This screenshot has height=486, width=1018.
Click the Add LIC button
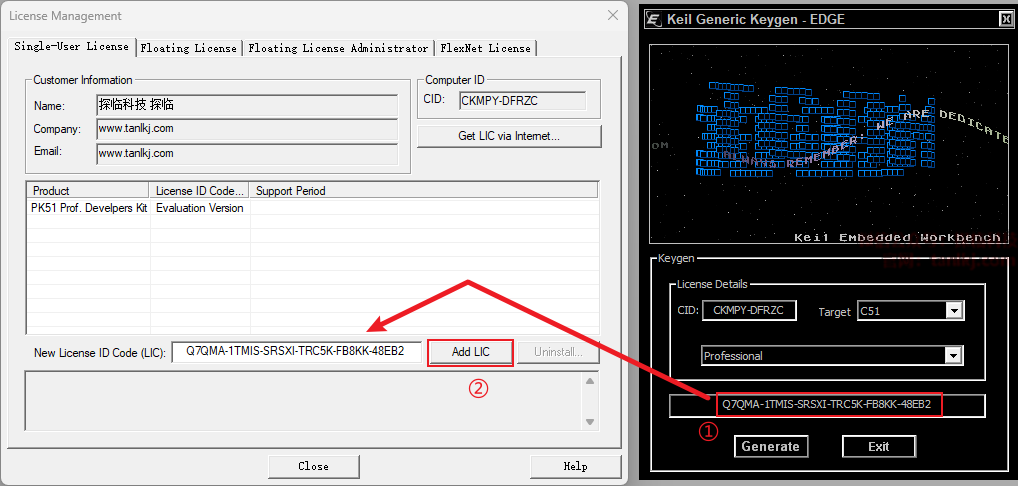[471, 352]
